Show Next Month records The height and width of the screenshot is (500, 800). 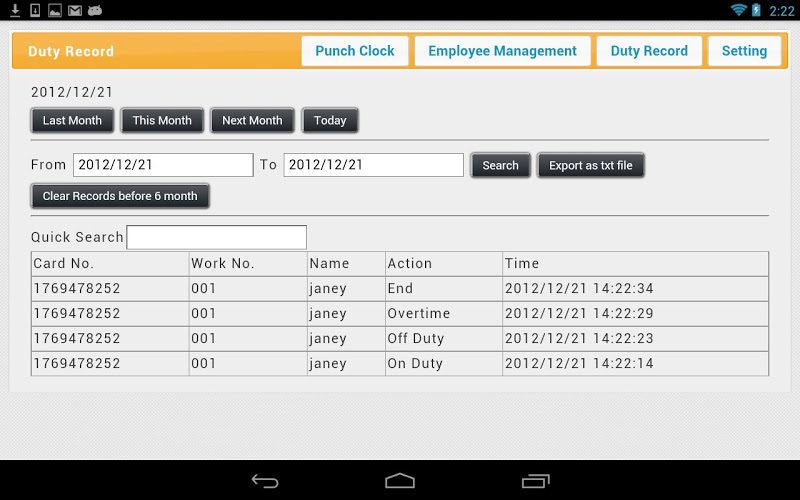pos(252,120)
